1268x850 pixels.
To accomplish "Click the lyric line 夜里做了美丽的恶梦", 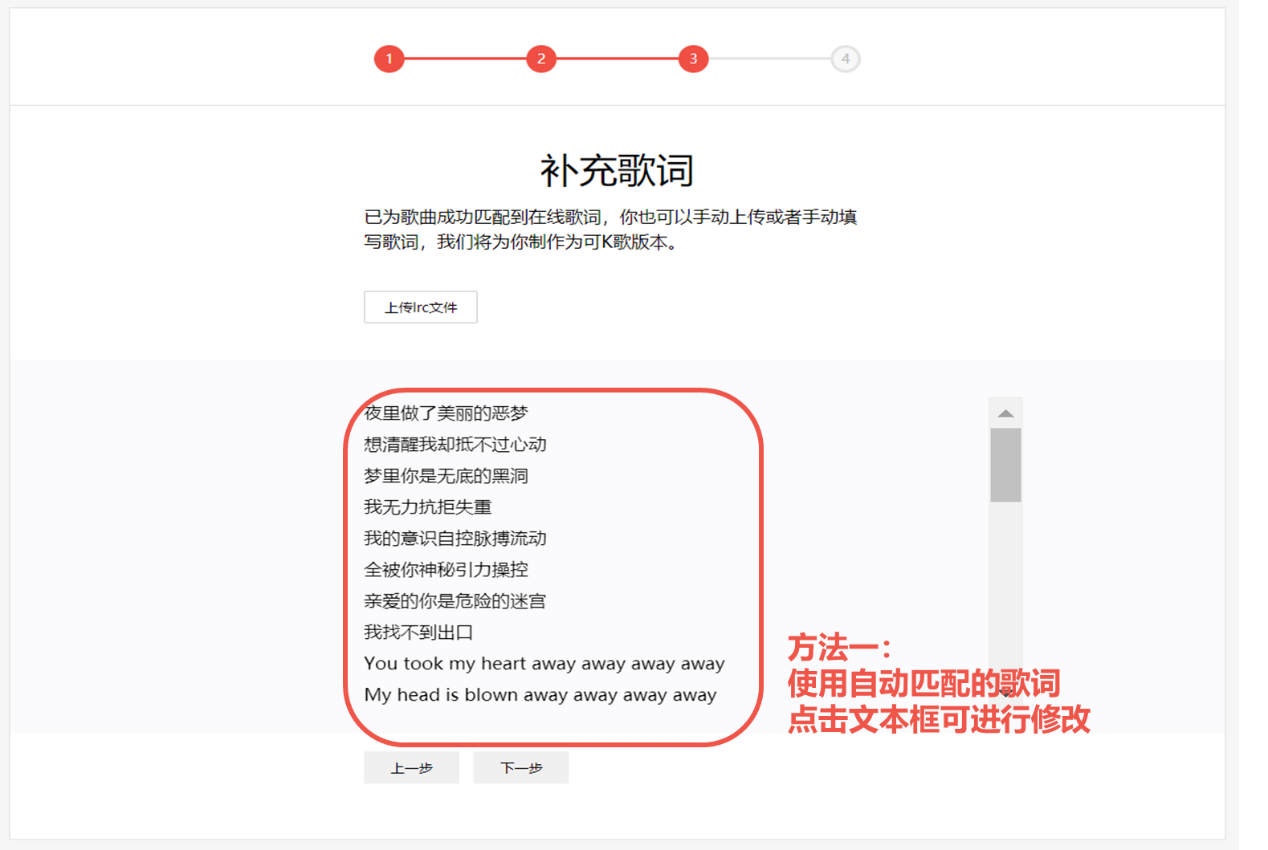I will [447, 412].
